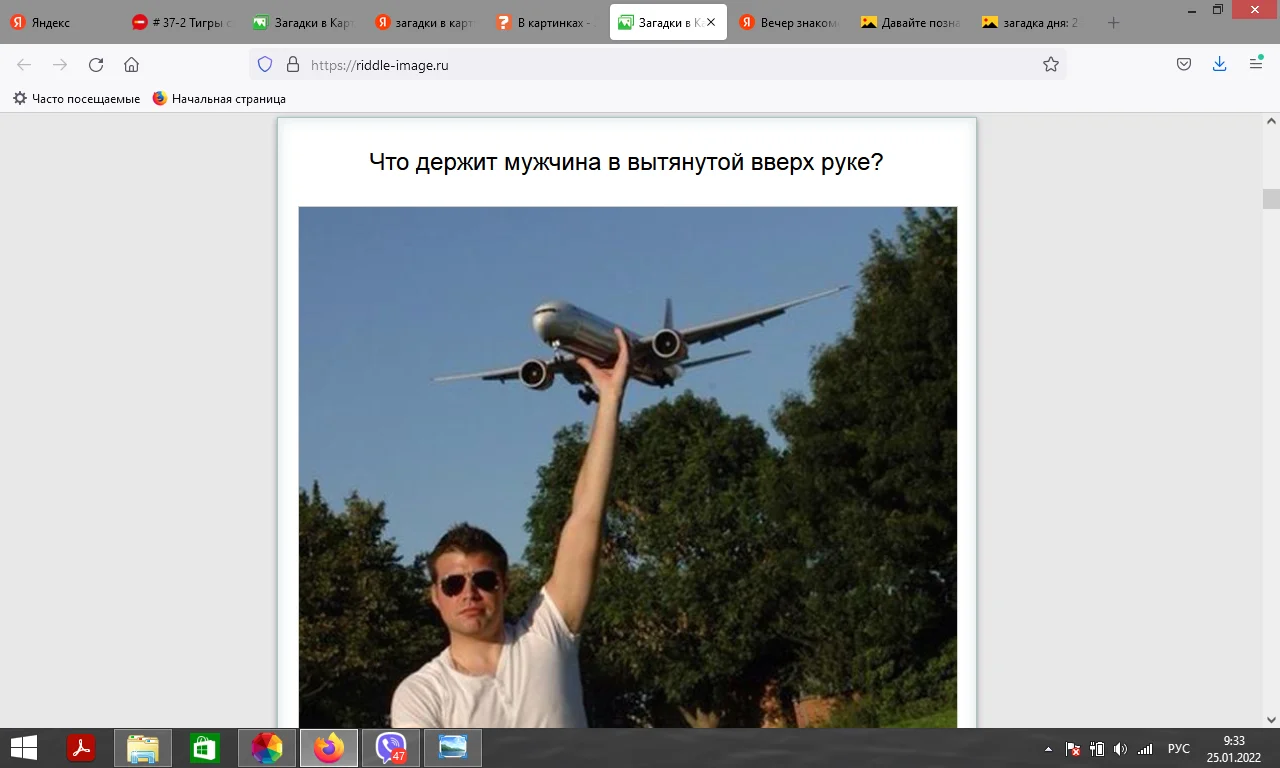Switch to the "загадки в карт" Yandex tab
Viewport: 1280px width, 768px height.
tap(426, 22)
